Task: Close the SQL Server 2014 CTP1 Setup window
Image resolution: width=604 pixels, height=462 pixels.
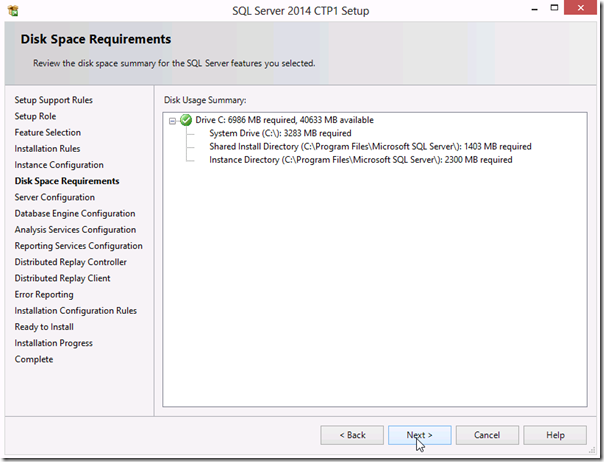Action: [x=581, y=8]
